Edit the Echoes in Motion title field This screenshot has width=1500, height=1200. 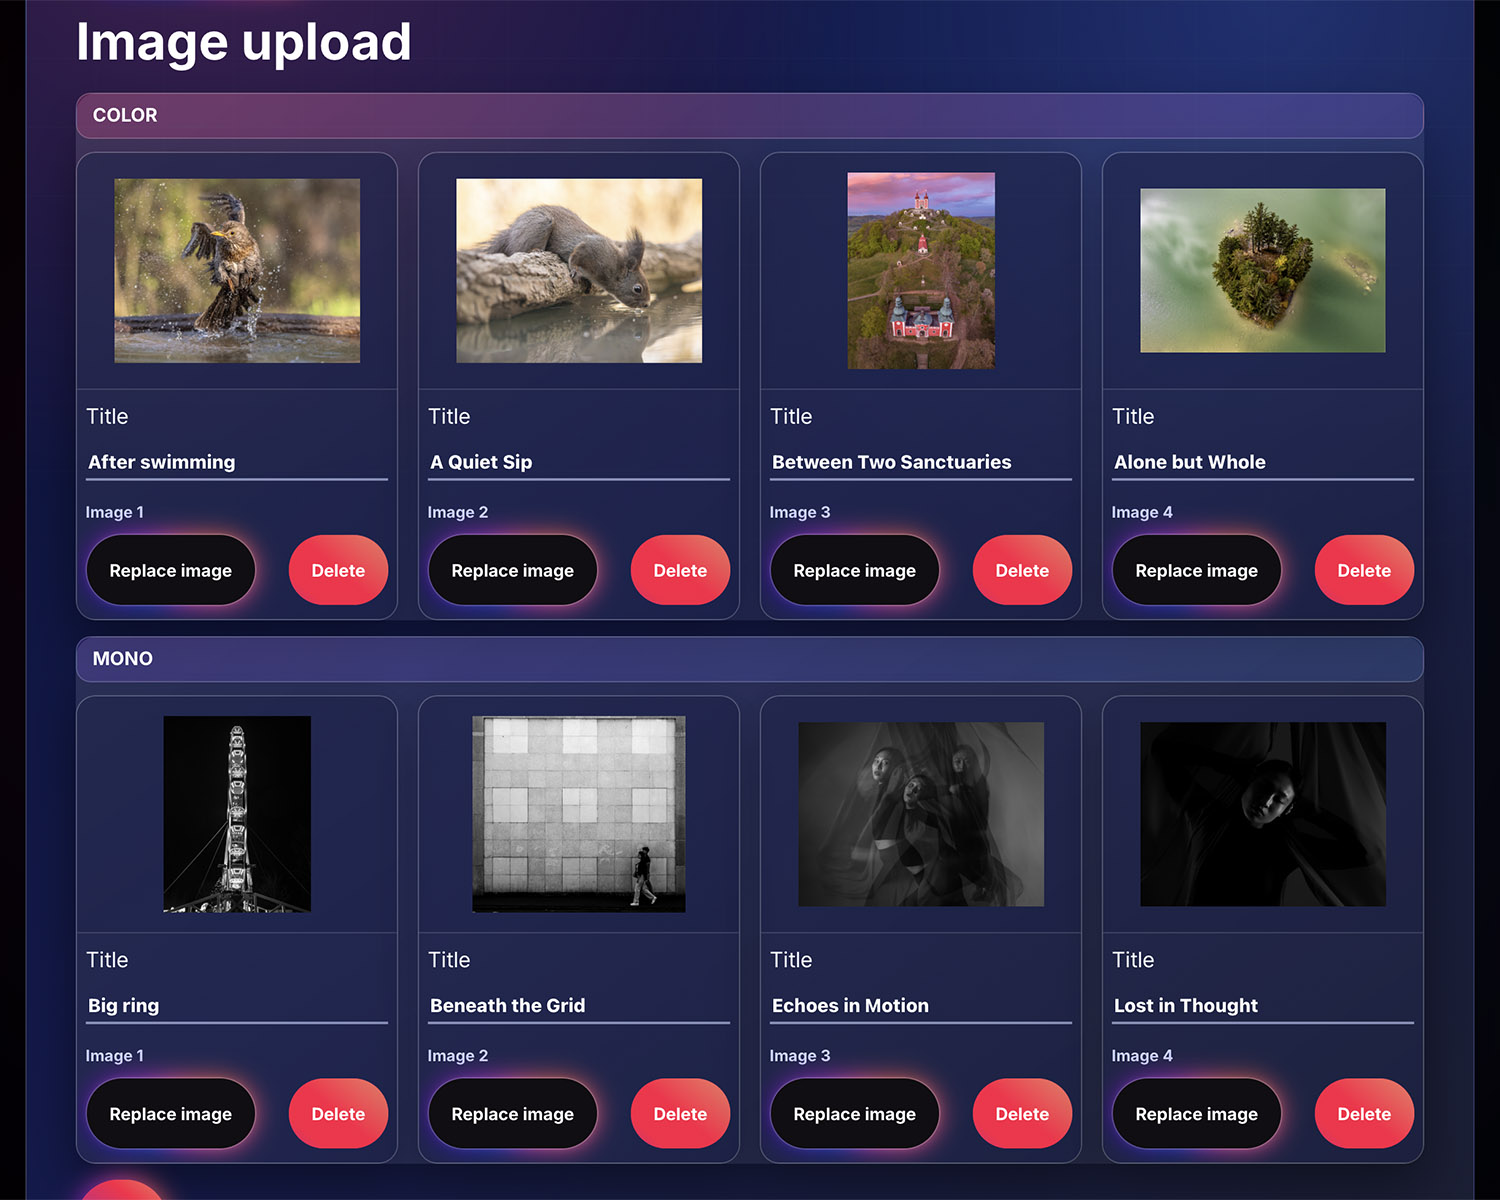921,1006
